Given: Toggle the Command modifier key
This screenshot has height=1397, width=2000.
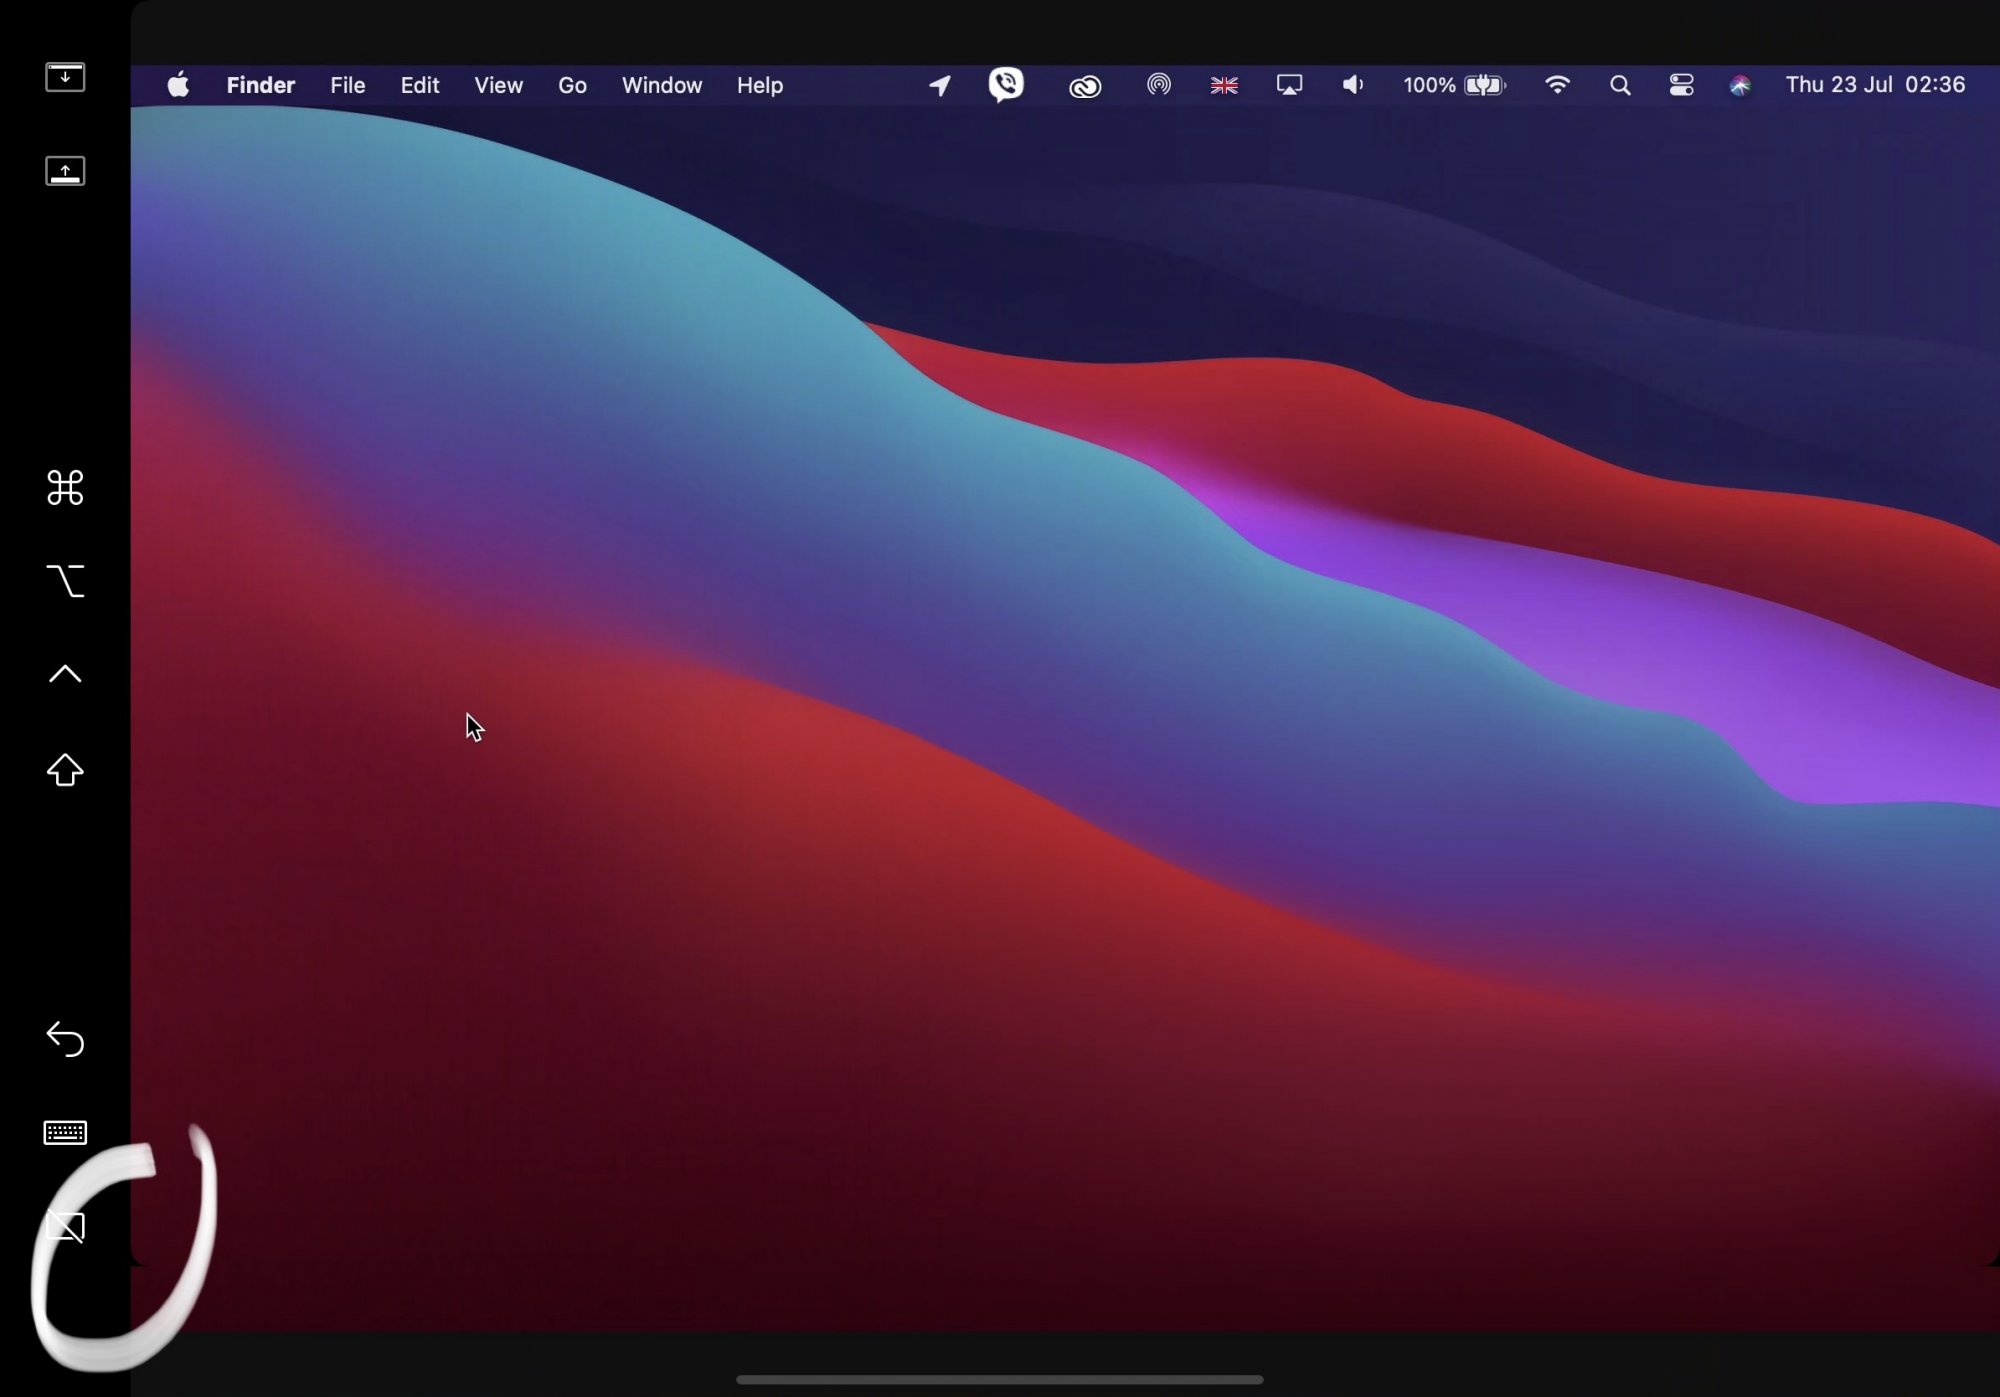Looking at the screenshot, I should (x=65, y=488).
